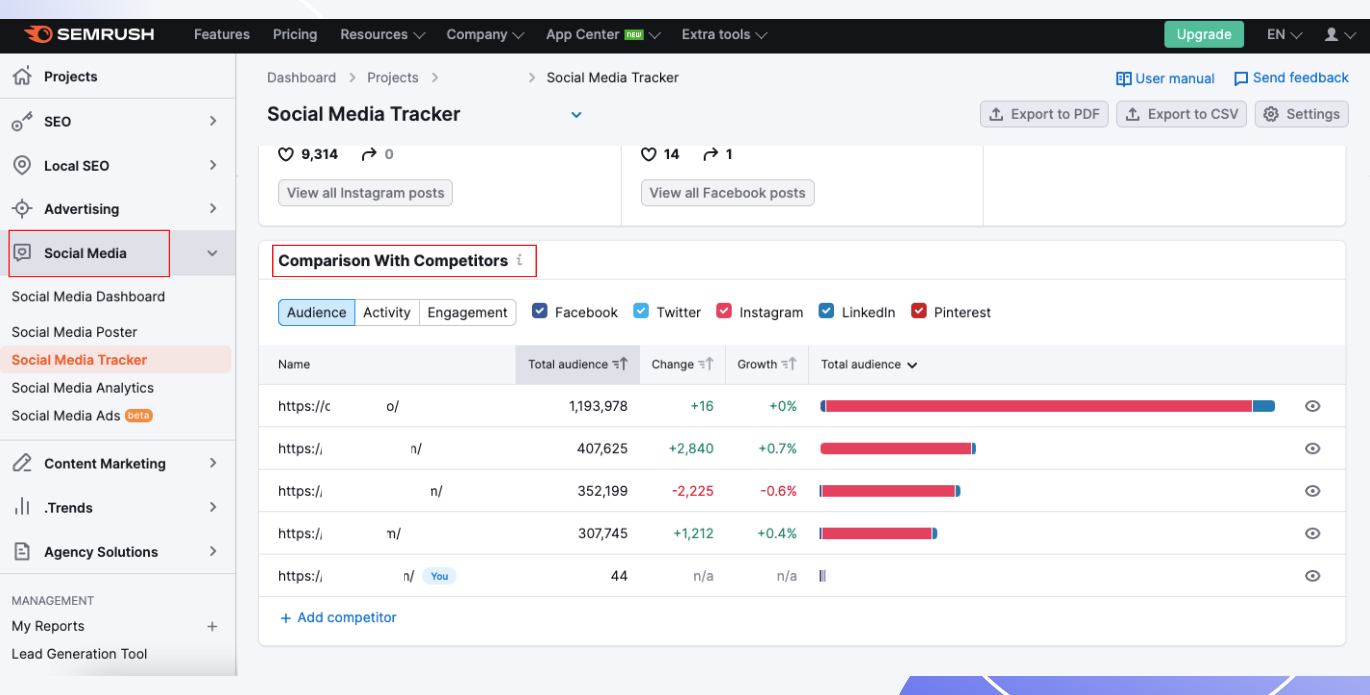Toggle the Facebook checkbox
The height and width of the screenshot is (695, 1370).
540,311
